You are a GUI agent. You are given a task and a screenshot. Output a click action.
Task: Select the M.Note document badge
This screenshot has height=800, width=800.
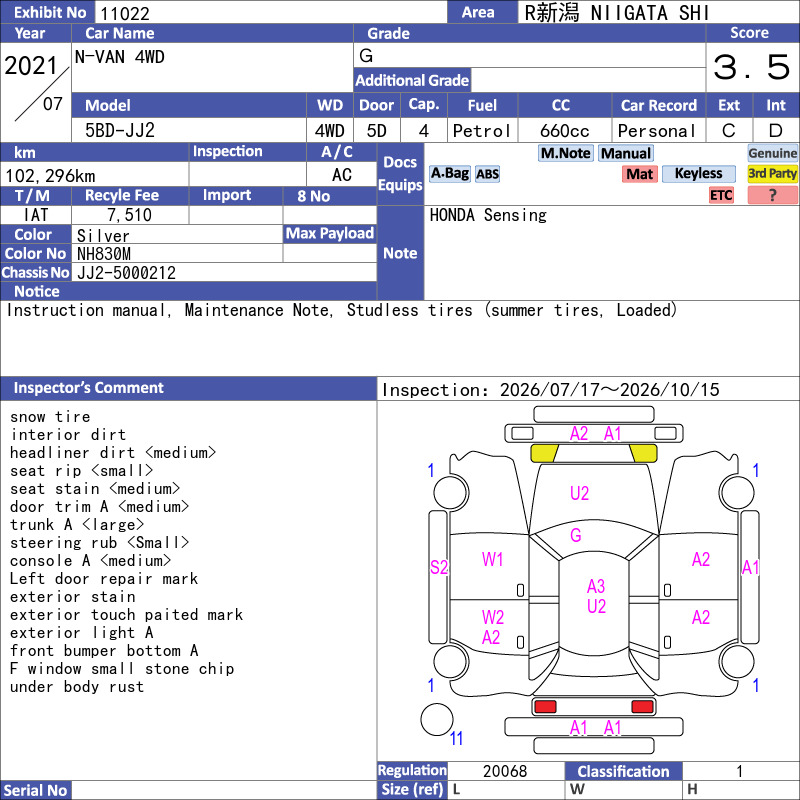click(566, 153)
